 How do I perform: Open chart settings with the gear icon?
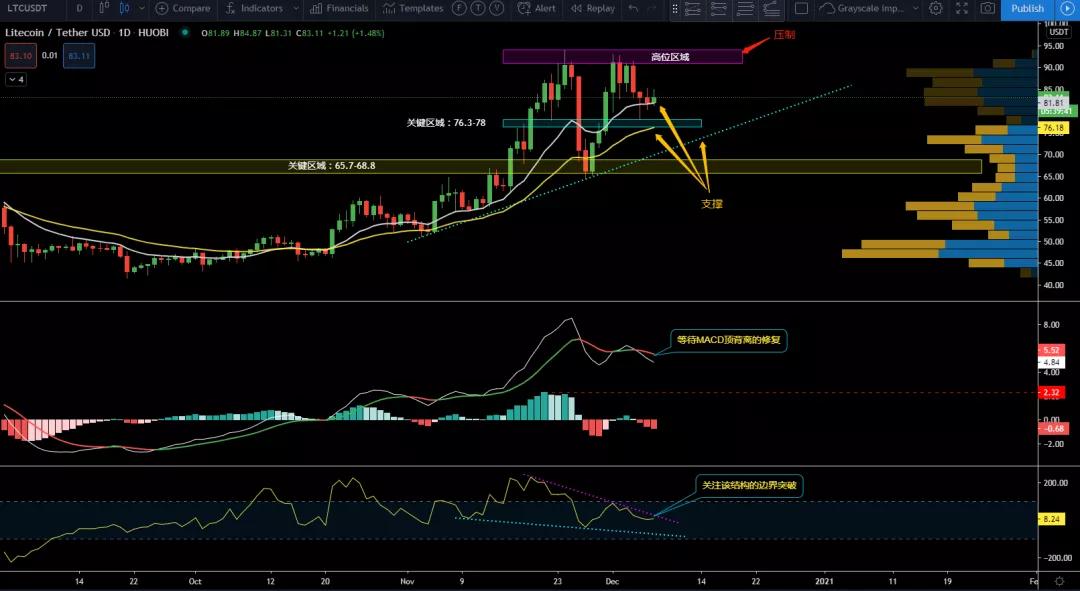[935, 8]
